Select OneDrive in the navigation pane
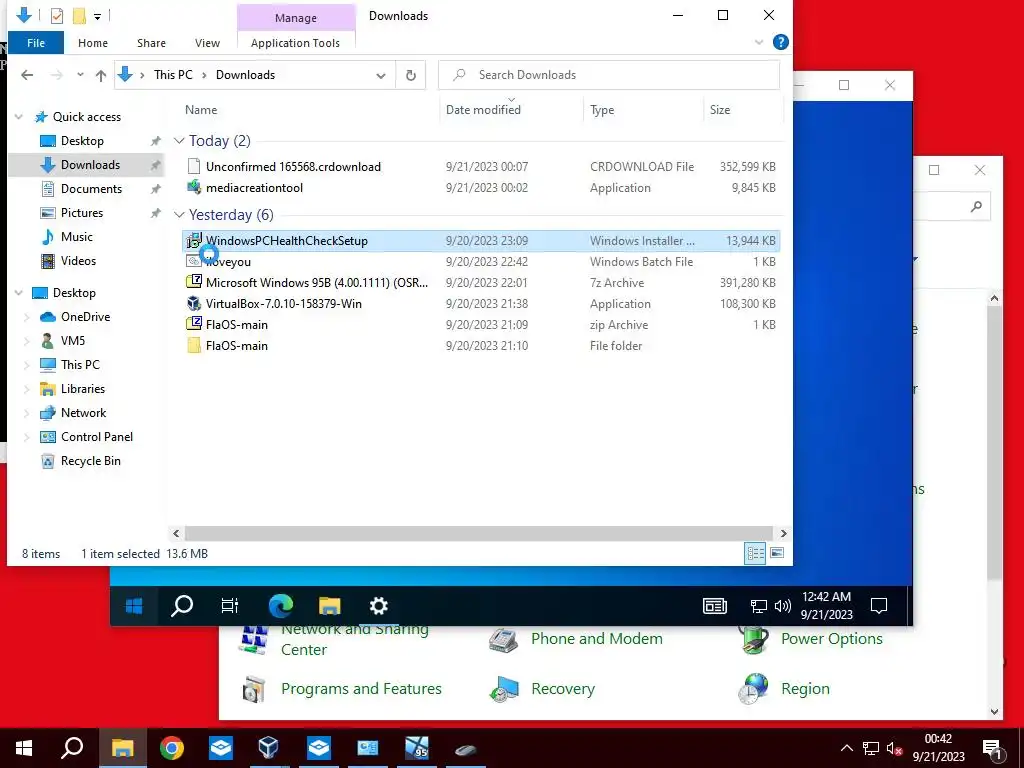 (x=85, y=317)
